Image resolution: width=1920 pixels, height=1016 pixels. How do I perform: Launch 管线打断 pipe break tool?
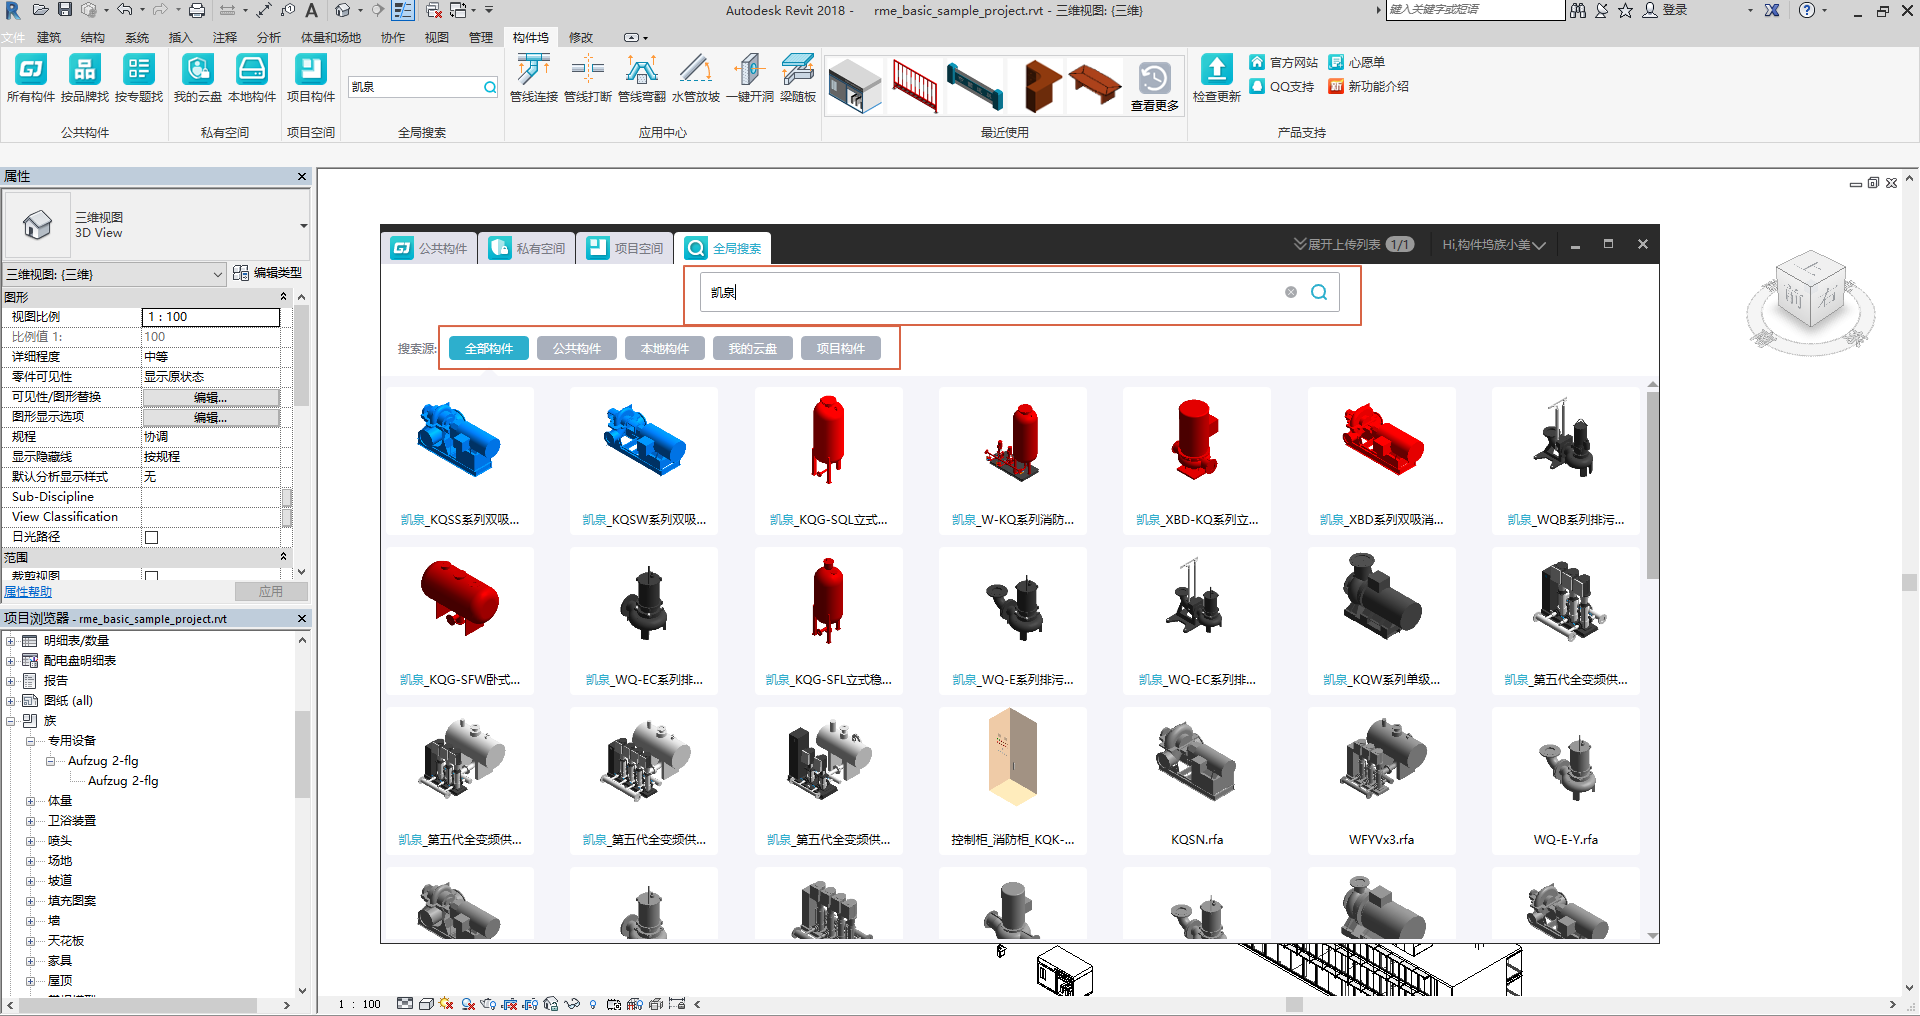[x=588, y=78]
